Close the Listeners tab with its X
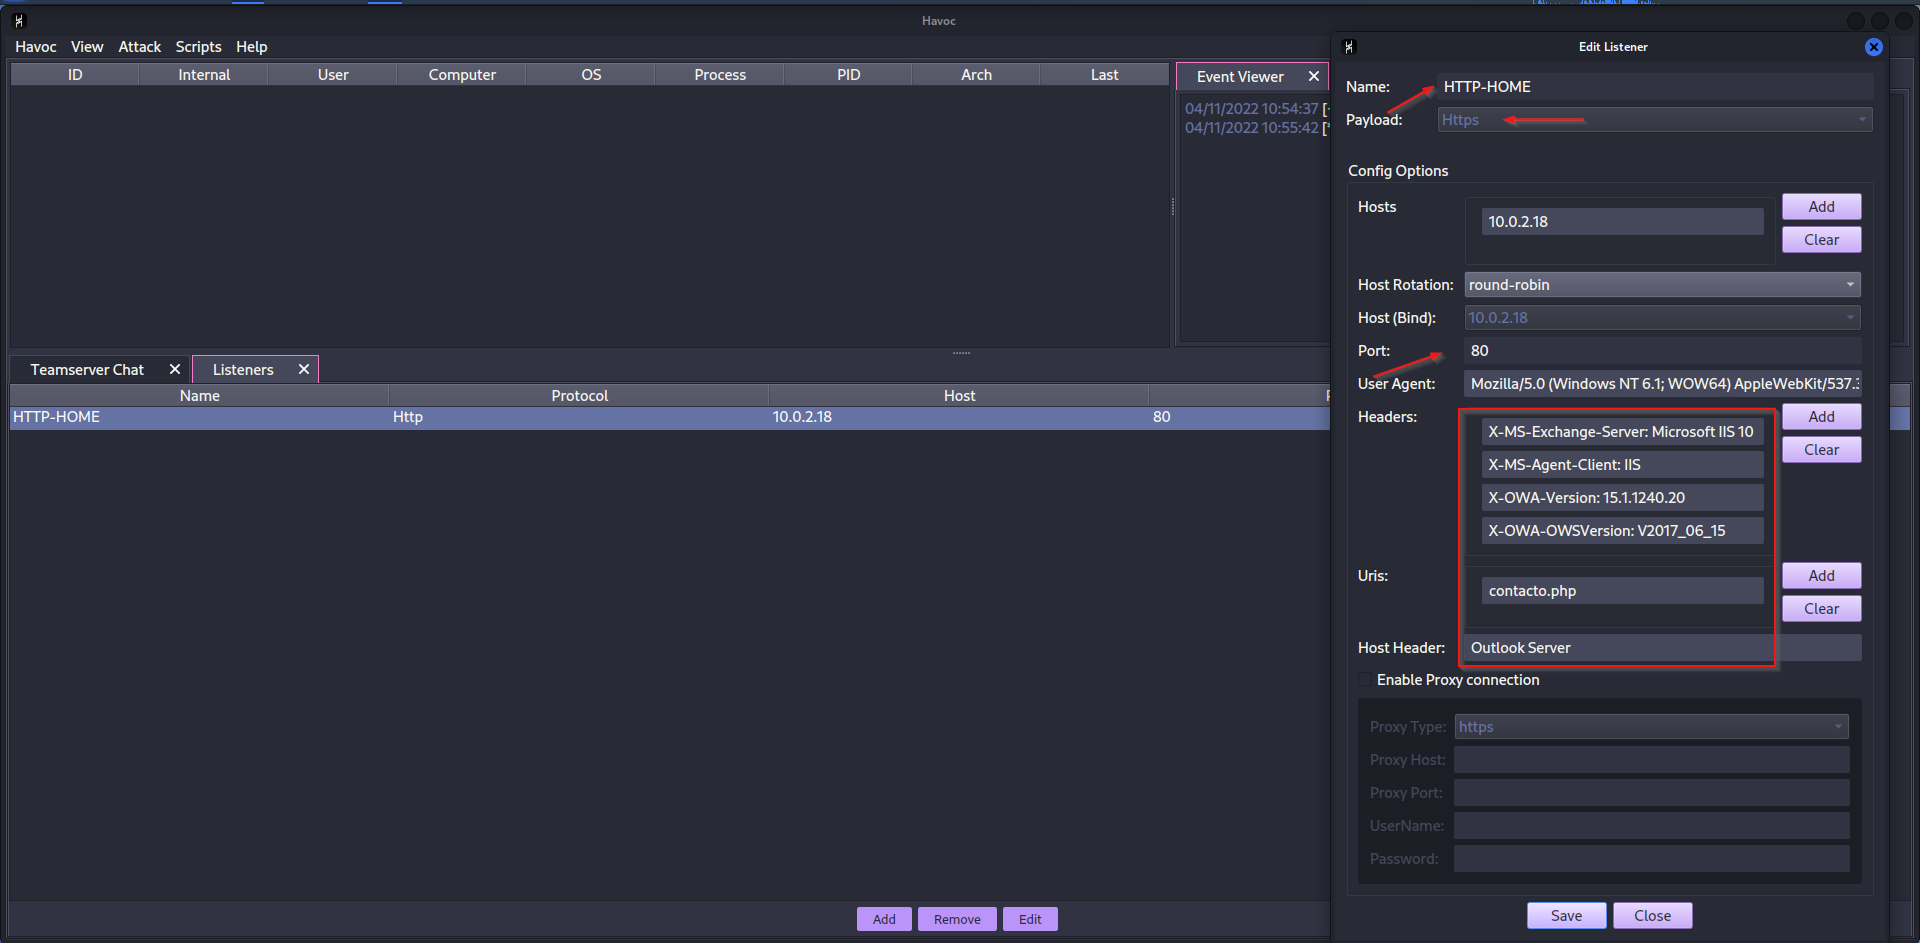Viewport: 1920px width, 943px height. click(303, 369)
